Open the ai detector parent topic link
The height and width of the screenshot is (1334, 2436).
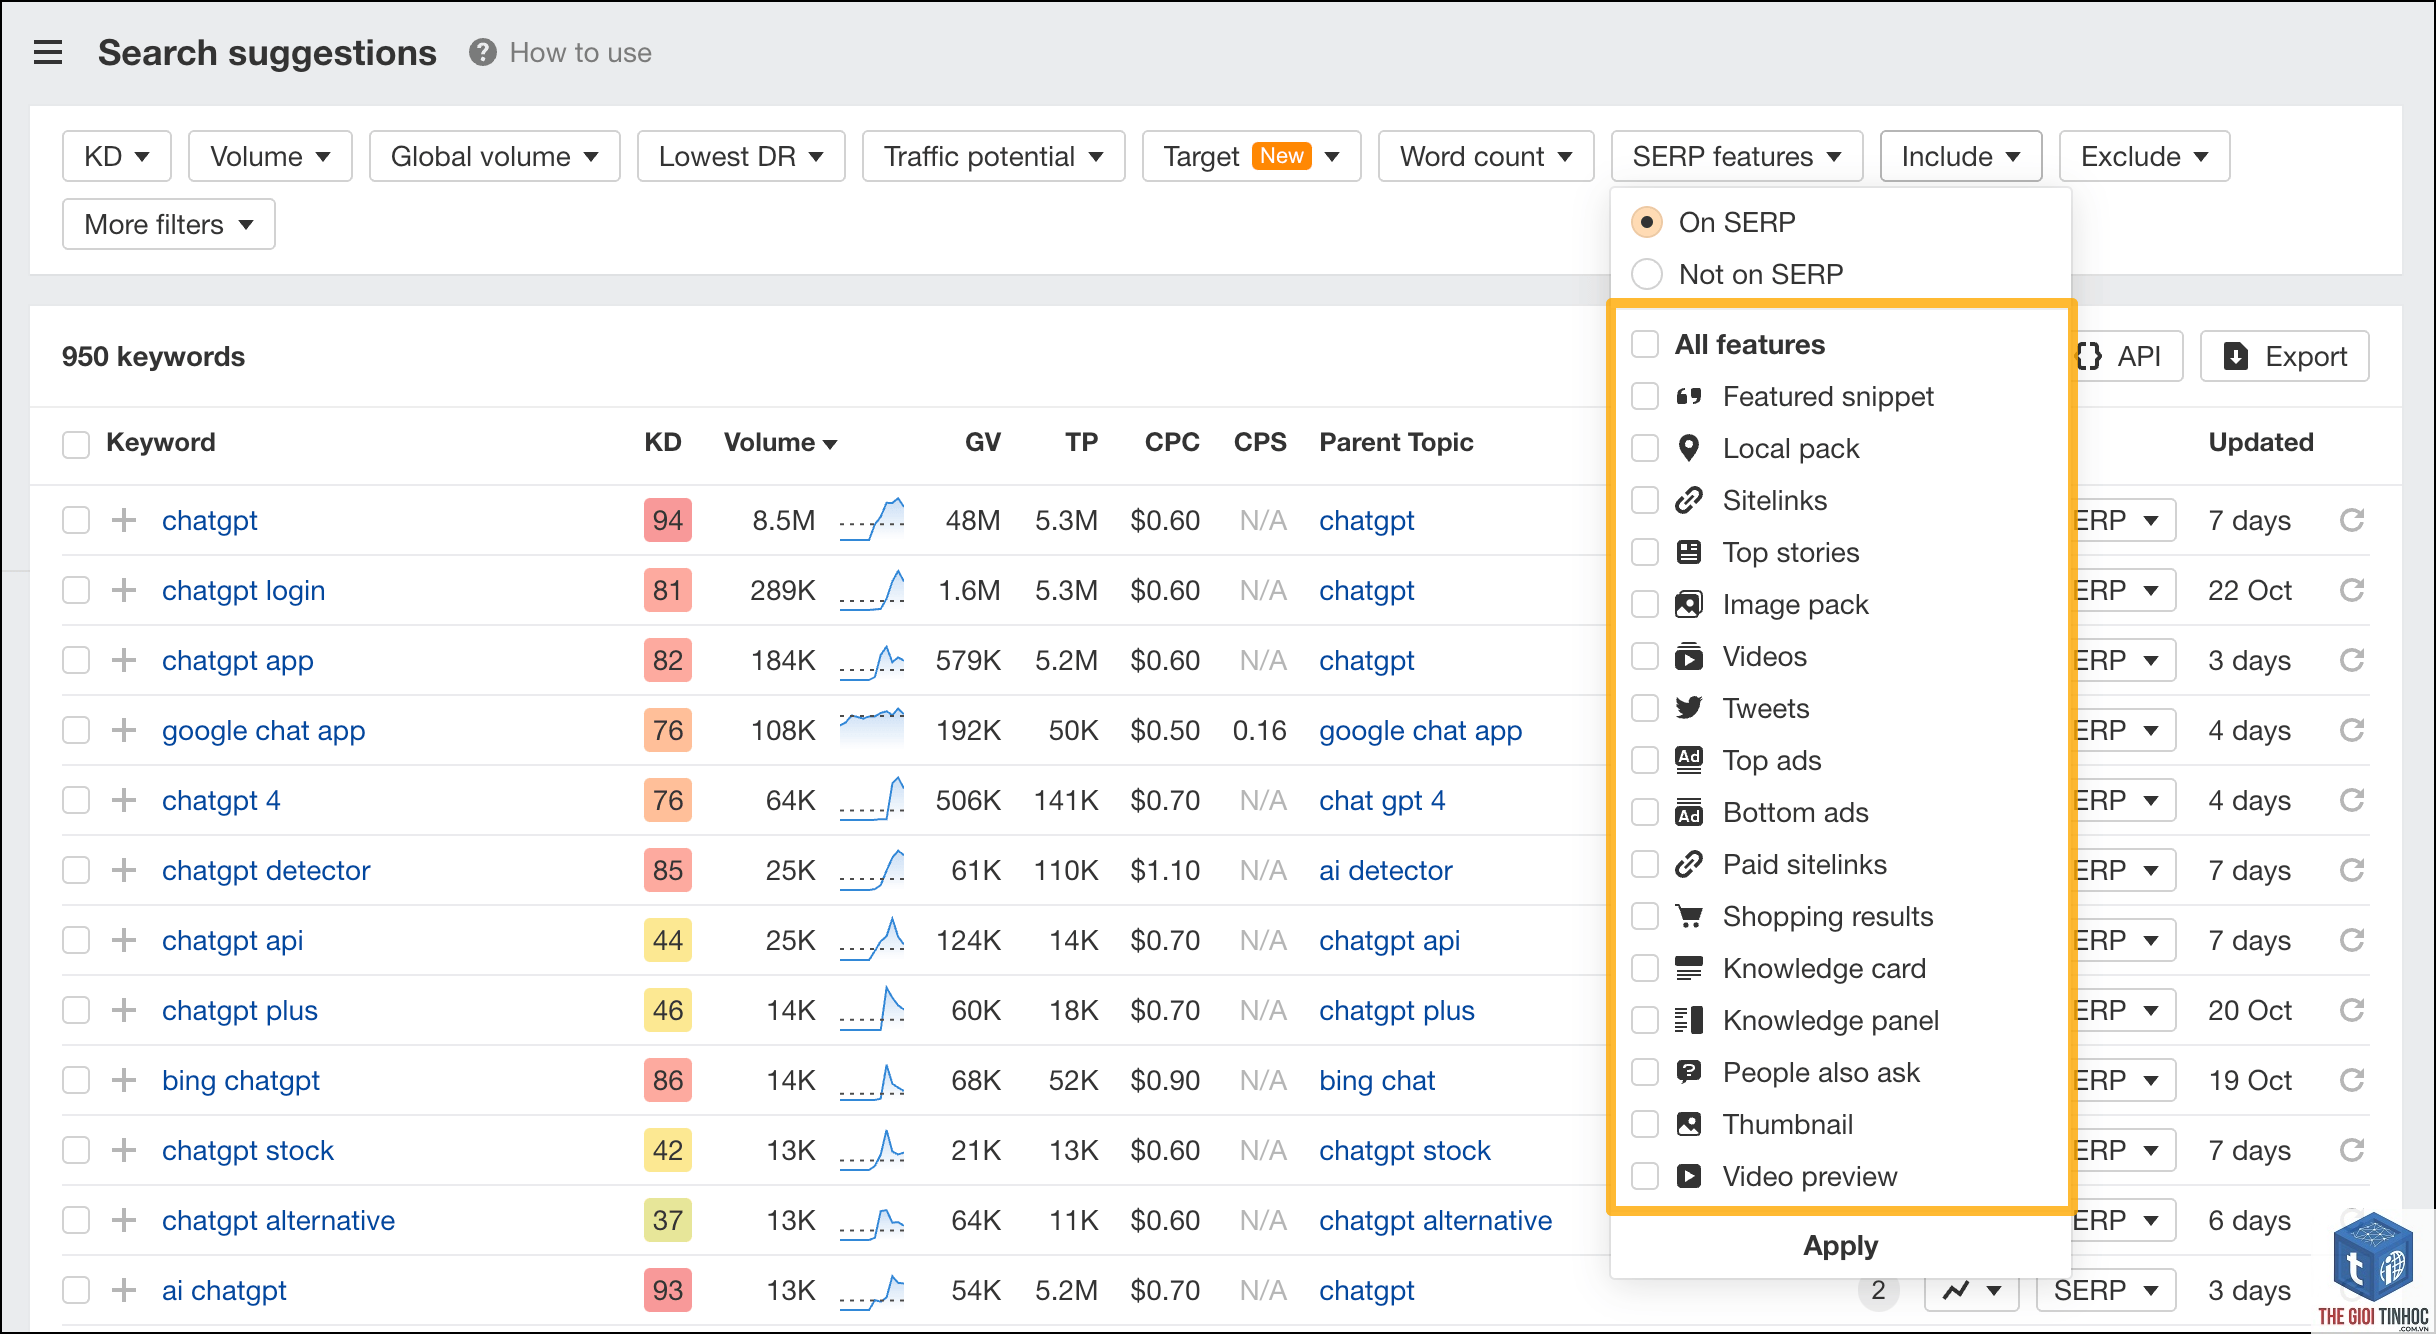click(x=1385, y=870)
